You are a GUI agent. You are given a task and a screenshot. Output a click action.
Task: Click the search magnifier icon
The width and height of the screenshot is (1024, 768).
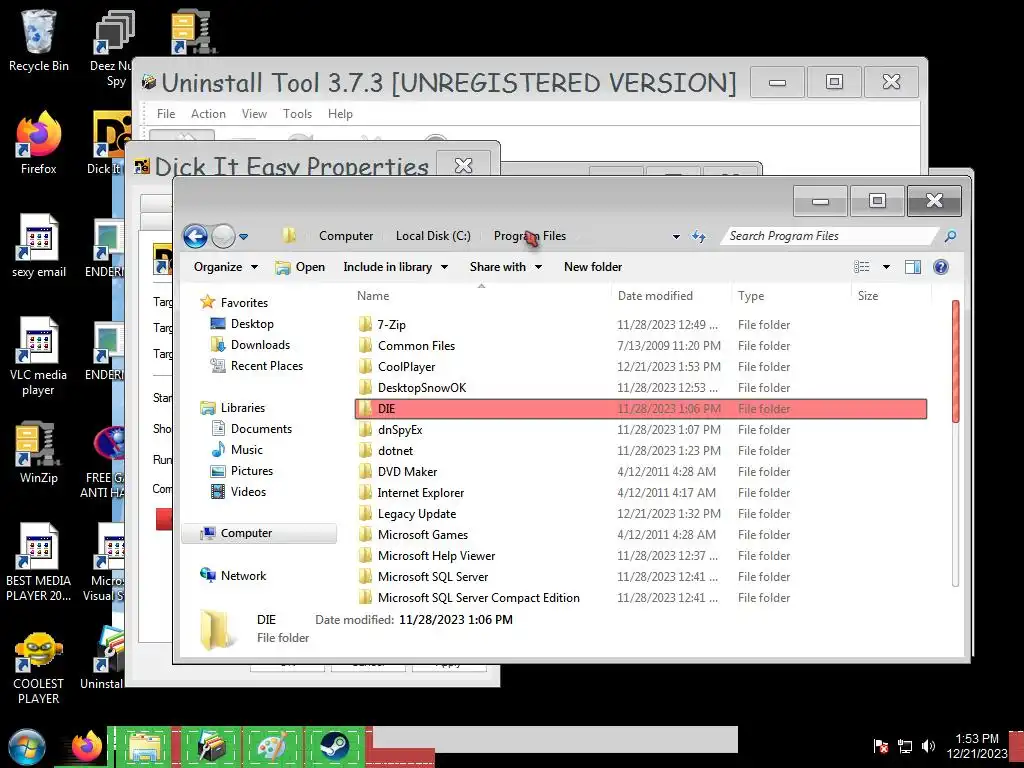pos(950,236)
